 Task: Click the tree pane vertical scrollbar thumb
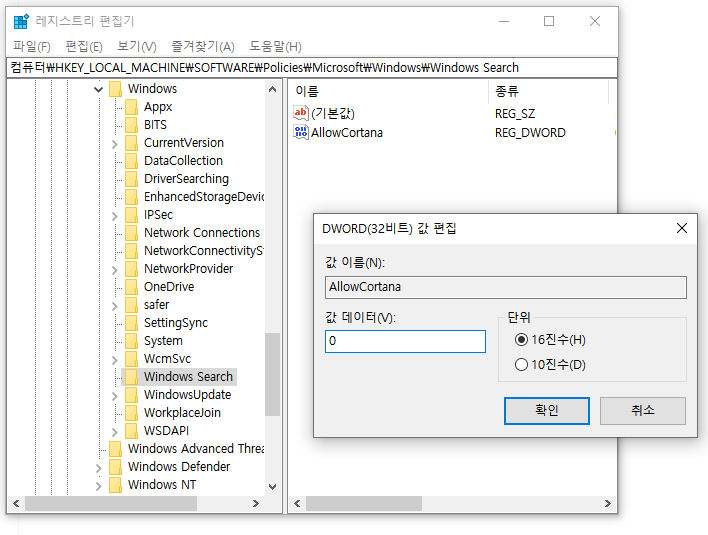point(272,374)
